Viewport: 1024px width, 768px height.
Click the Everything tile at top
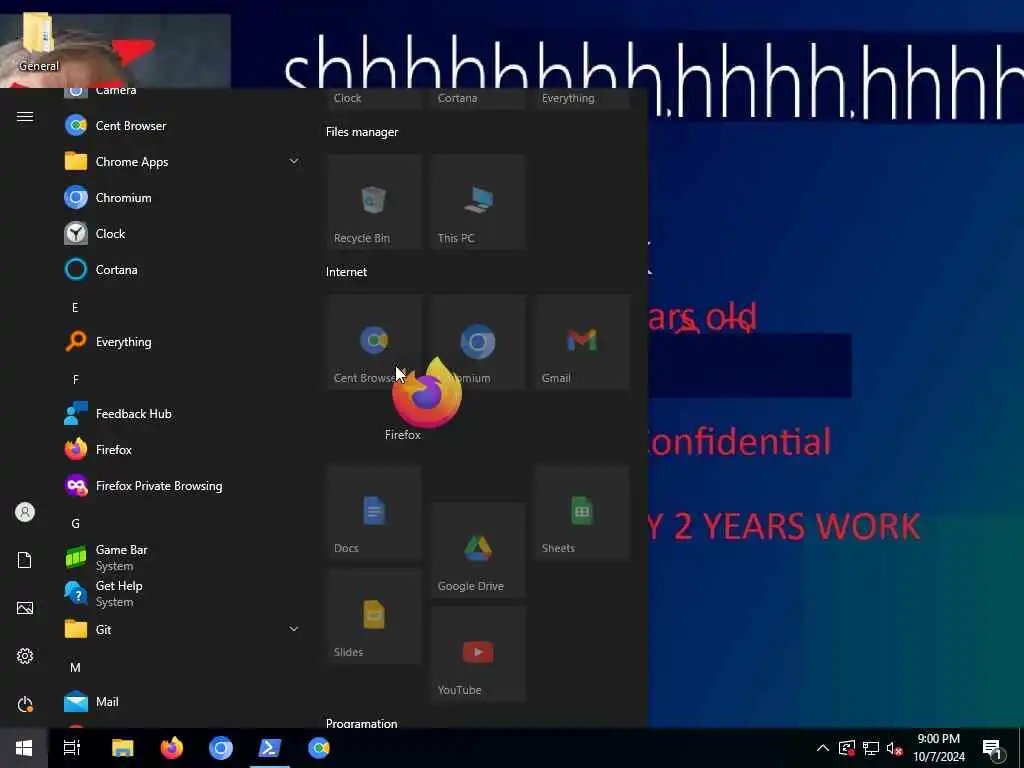click(582, 98)
